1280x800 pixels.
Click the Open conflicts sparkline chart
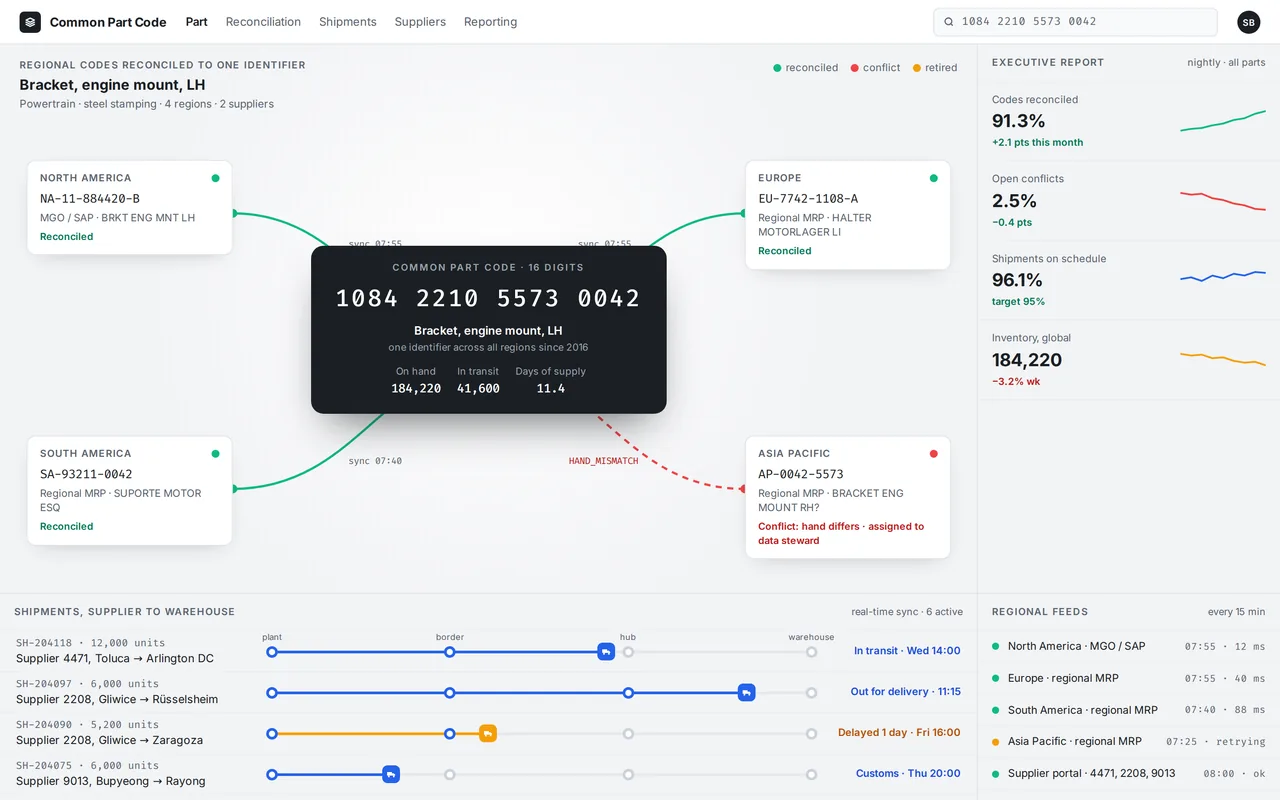(x=1223, y=200)
